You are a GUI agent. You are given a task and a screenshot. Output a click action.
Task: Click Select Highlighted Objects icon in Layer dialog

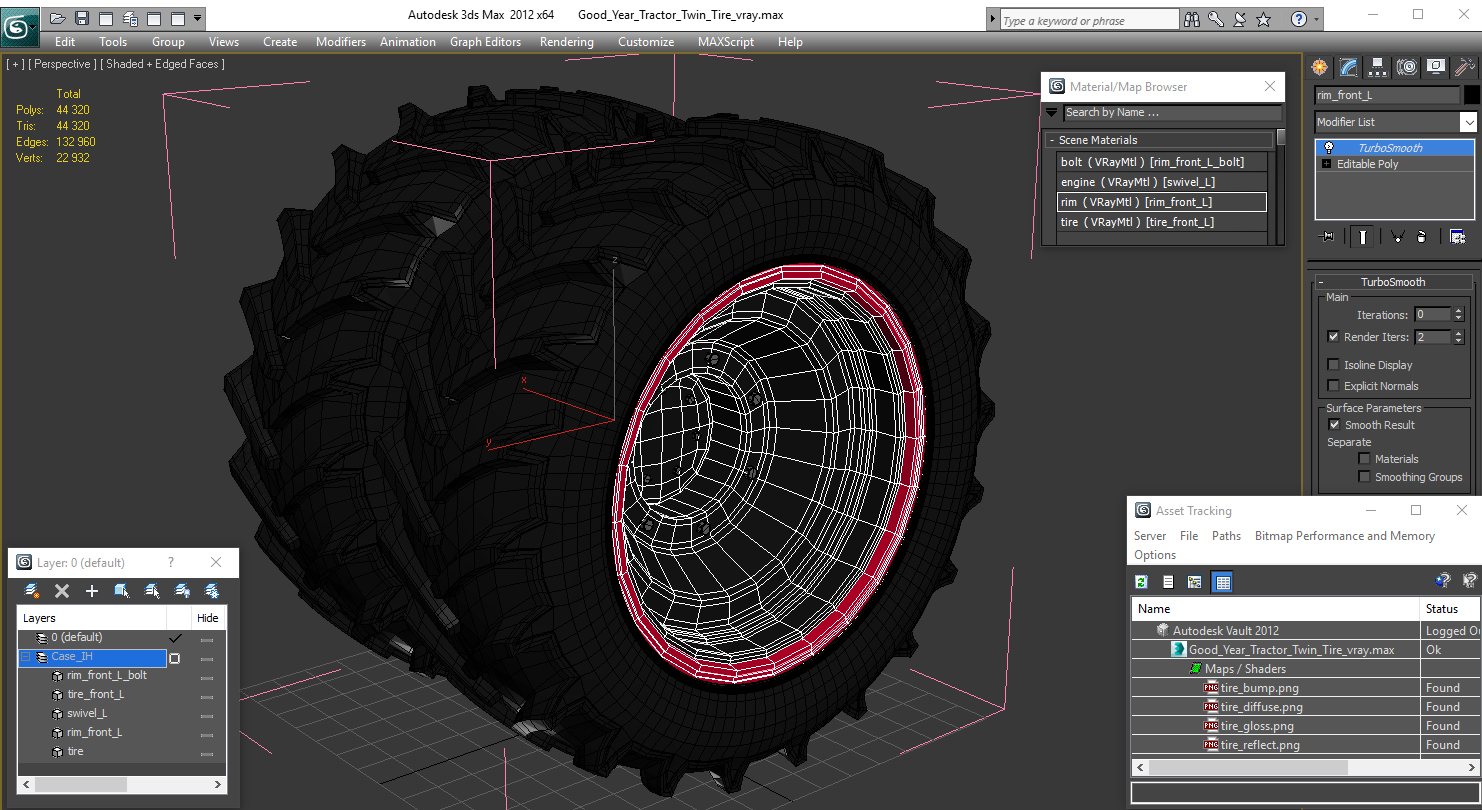pos(121,591)
